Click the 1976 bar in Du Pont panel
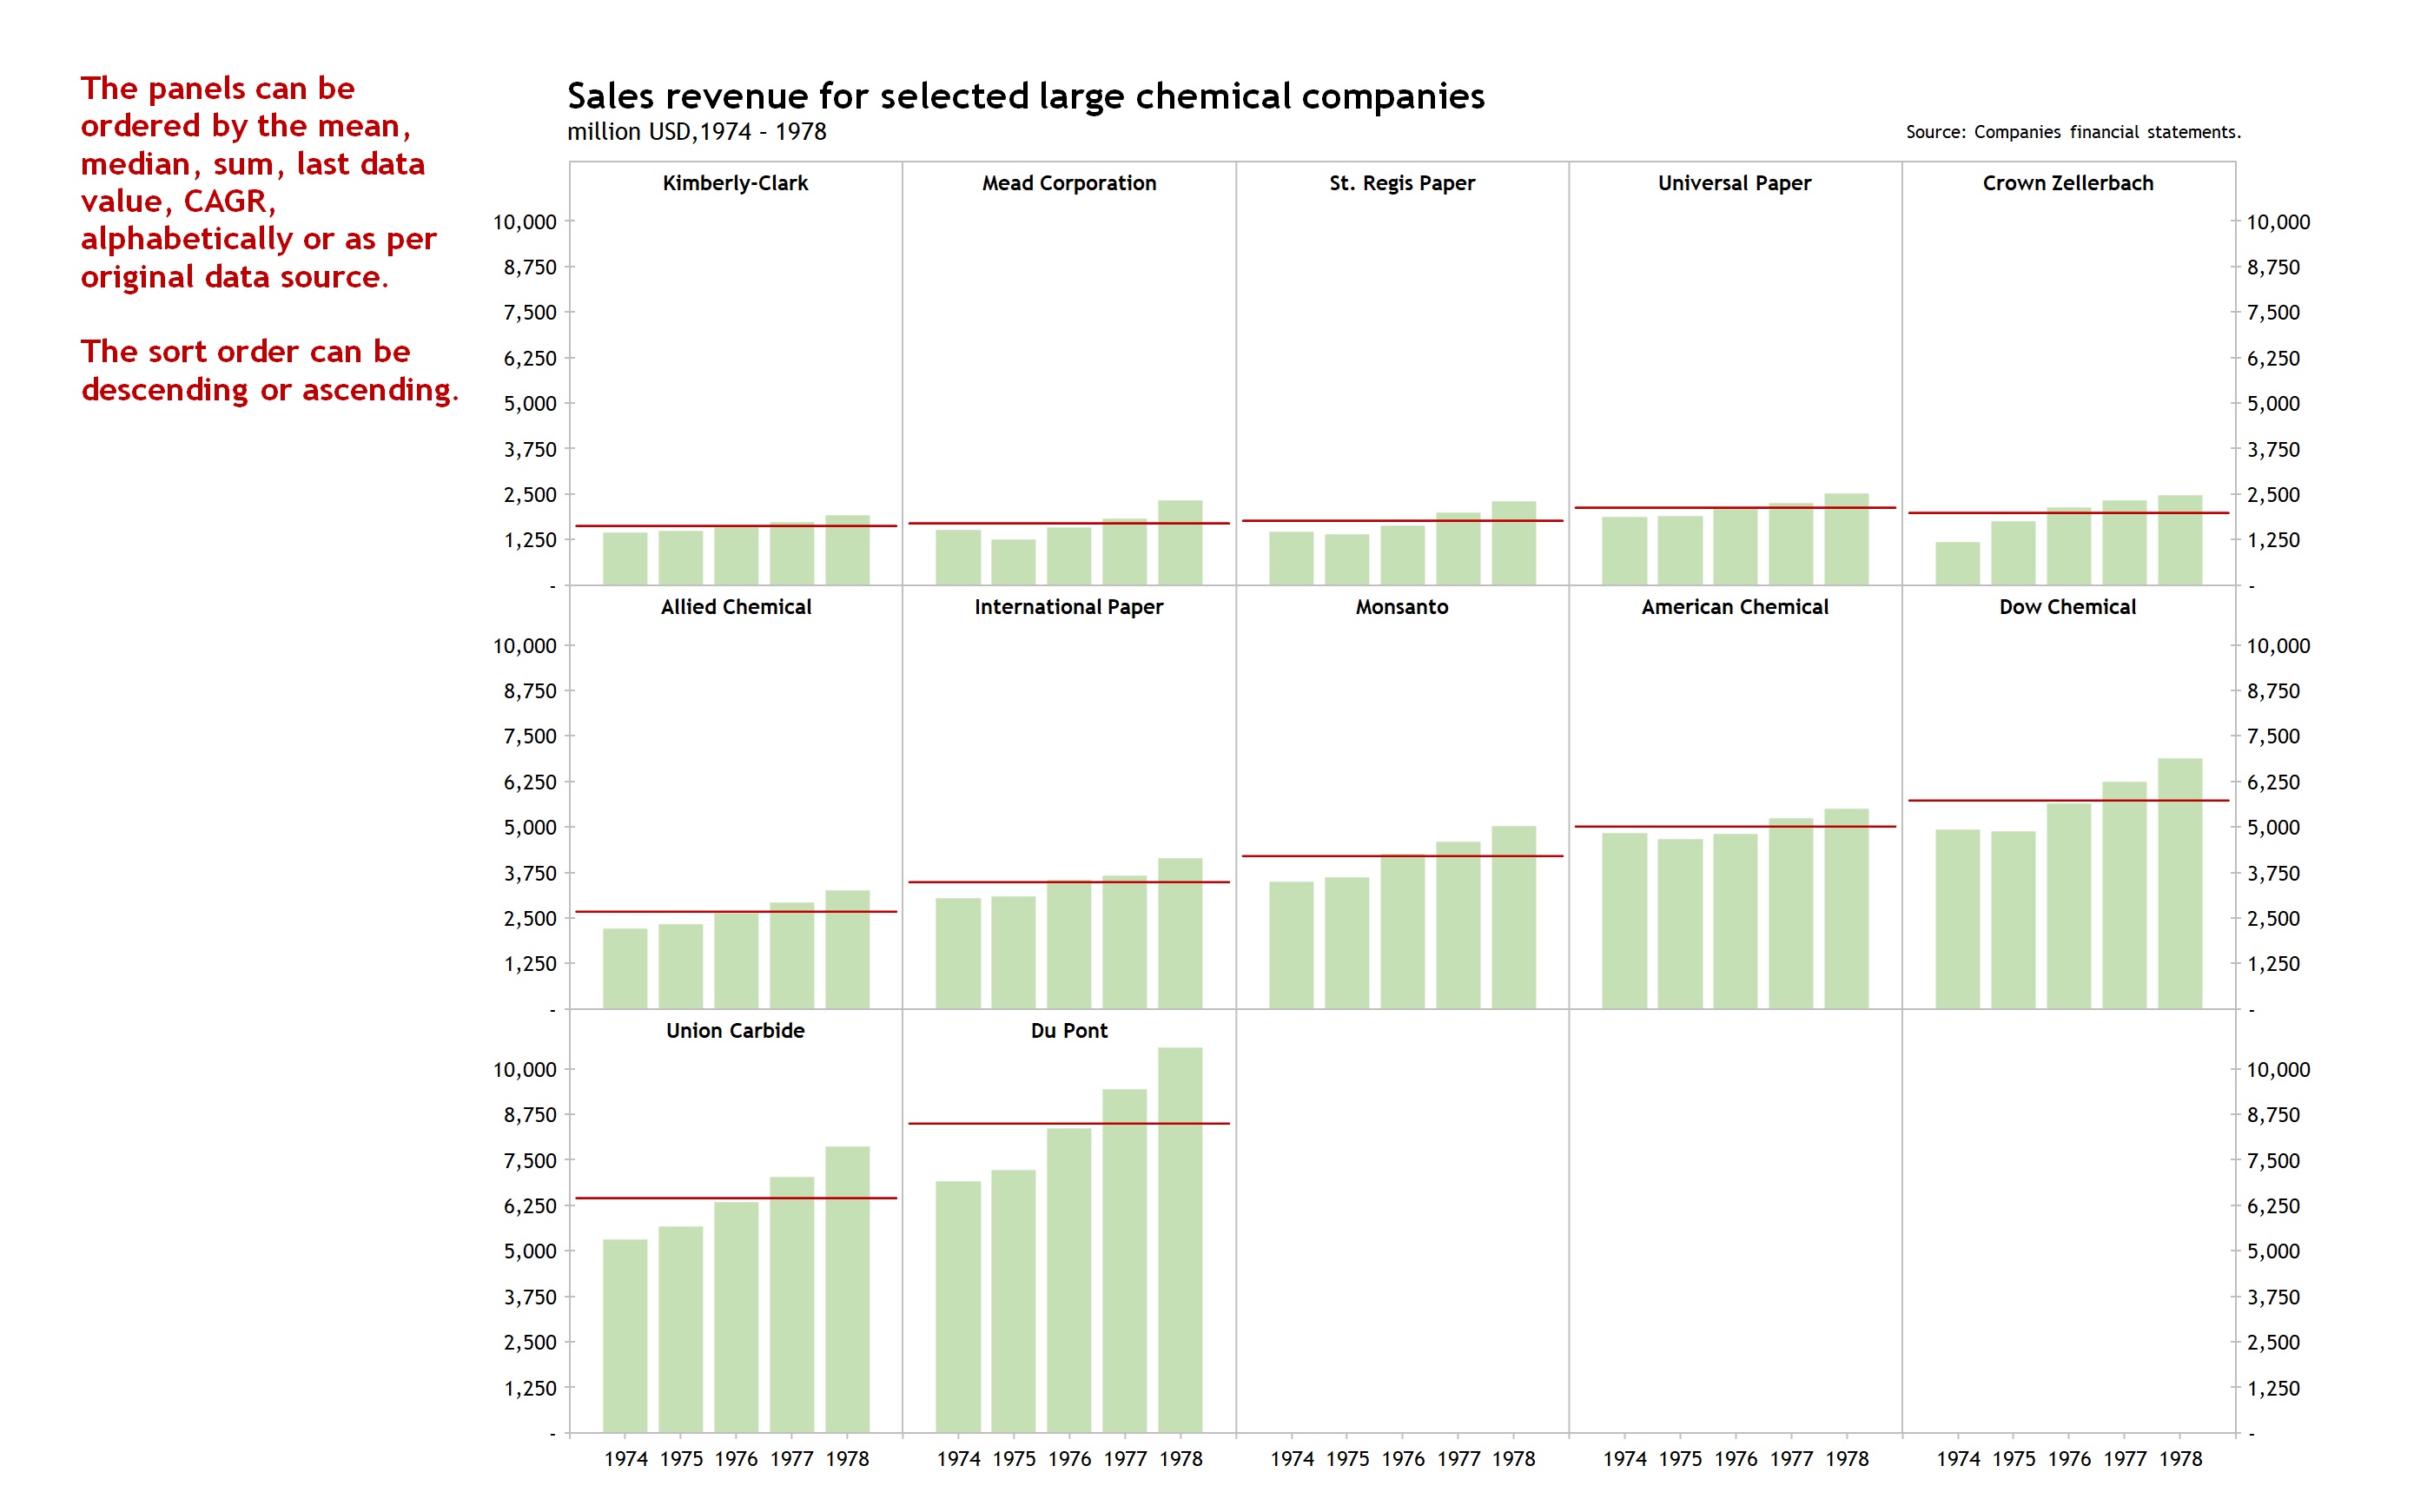Screen dimensions: 2427x1512 click(1069, 1280)
